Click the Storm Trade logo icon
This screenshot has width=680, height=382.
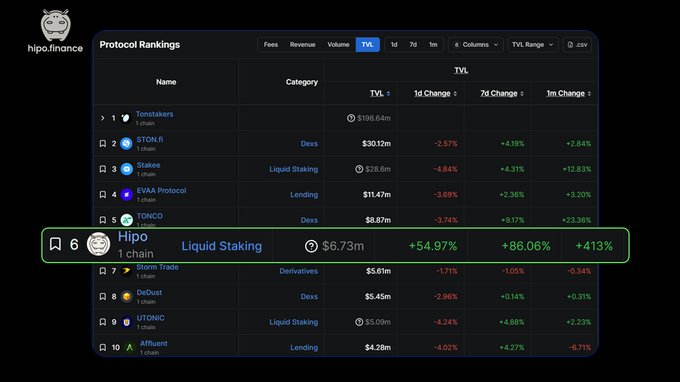point(127,271)
